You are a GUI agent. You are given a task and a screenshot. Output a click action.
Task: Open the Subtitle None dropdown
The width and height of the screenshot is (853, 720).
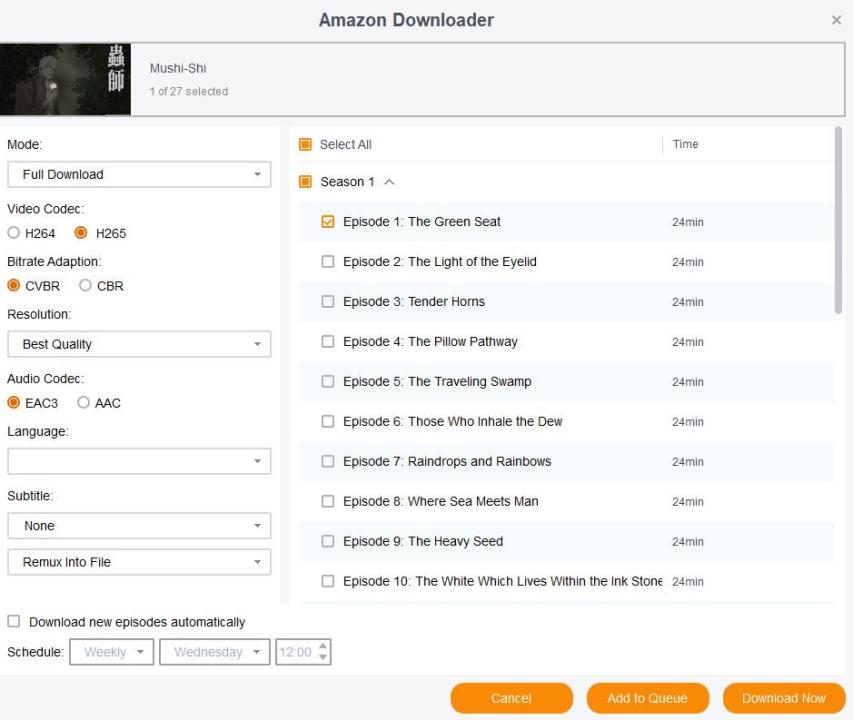139,526
